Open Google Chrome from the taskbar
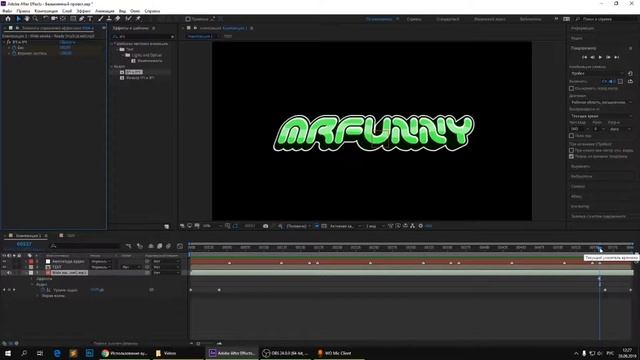640x360 pixels. pos(124,353)
